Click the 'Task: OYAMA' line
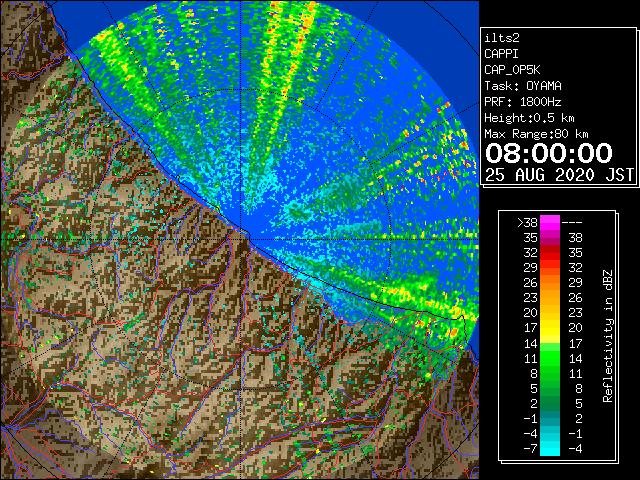 pos(523,86)
